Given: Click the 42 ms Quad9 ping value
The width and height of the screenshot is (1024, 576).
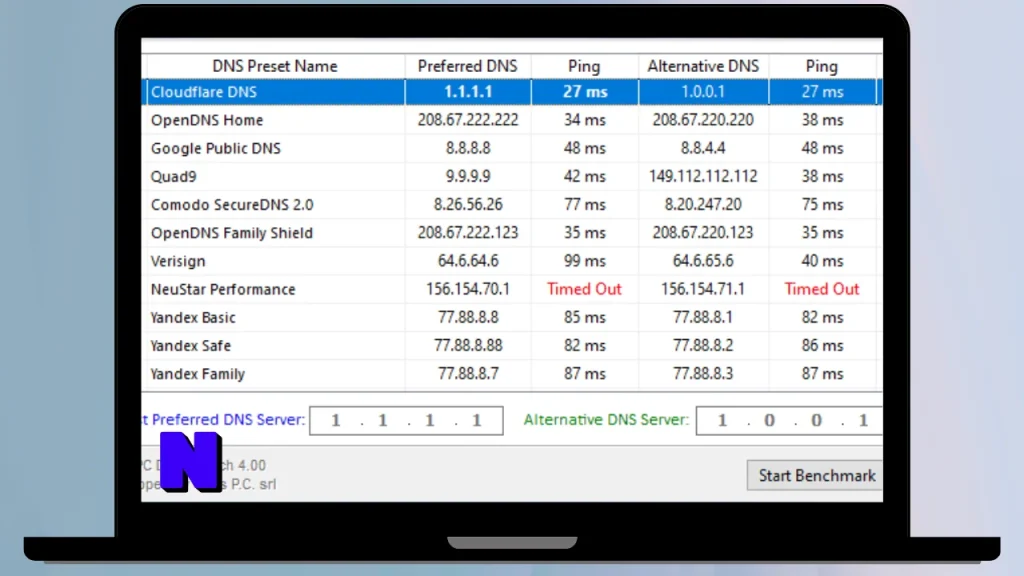Looking at the screenshot, I should coord(584,176).
